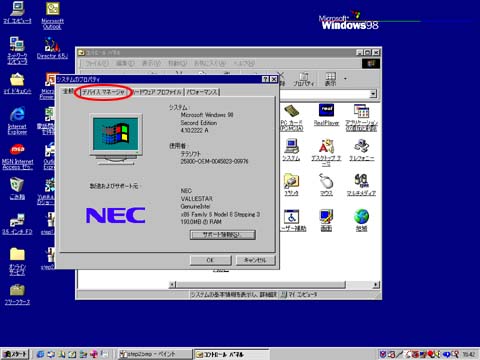This screenshot has height=360, width=480.
Task: Select the Display (画面) icon in Control Panel
Action: click(326, 220)
